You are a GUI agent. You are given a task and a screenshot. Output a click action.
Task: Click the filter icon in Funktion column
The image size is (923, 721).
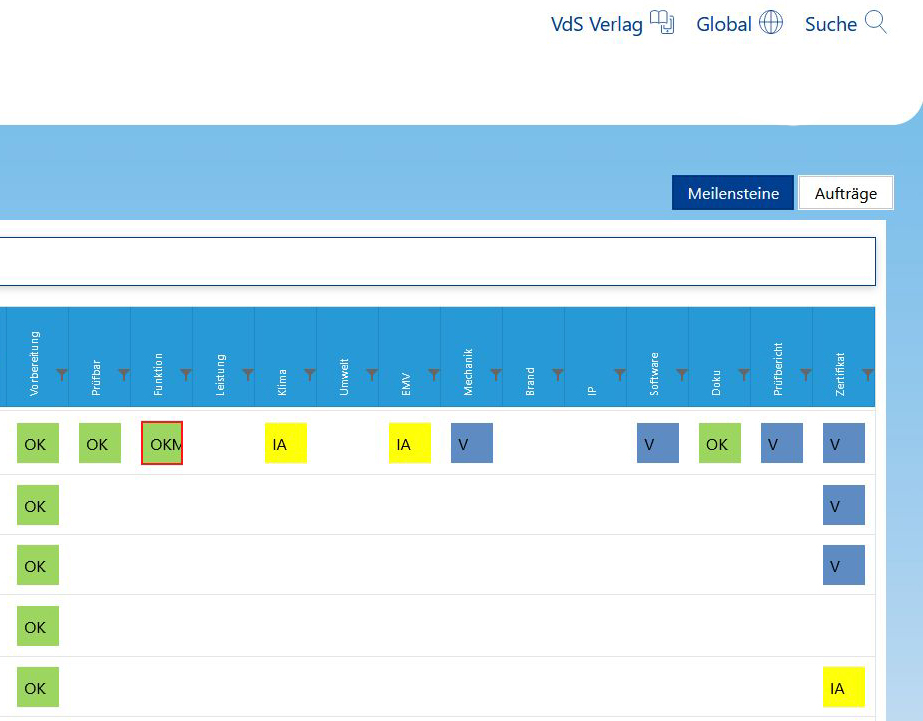pyautogui.click(x=186, y=375)
